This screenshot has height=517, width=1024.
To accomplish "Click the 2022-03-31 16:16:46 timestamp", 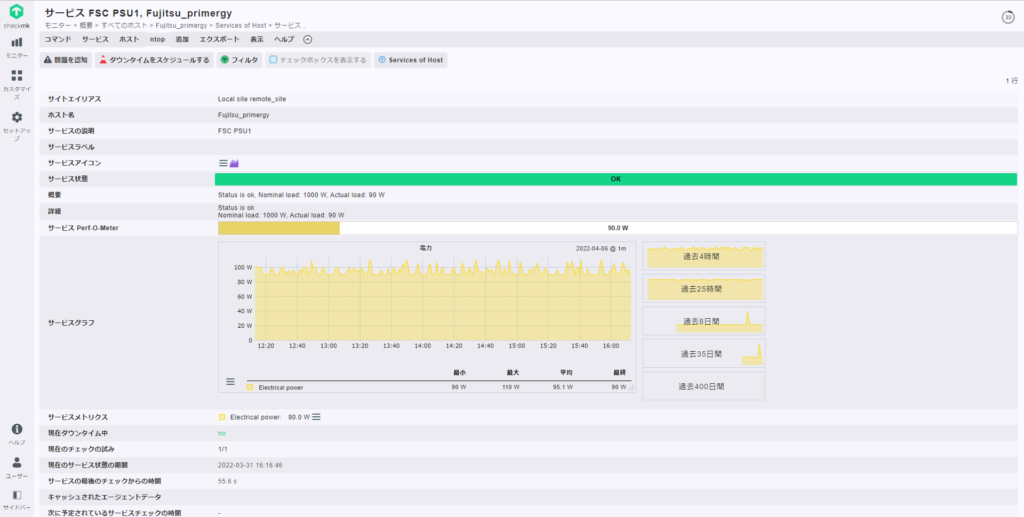I will [250, 465].
